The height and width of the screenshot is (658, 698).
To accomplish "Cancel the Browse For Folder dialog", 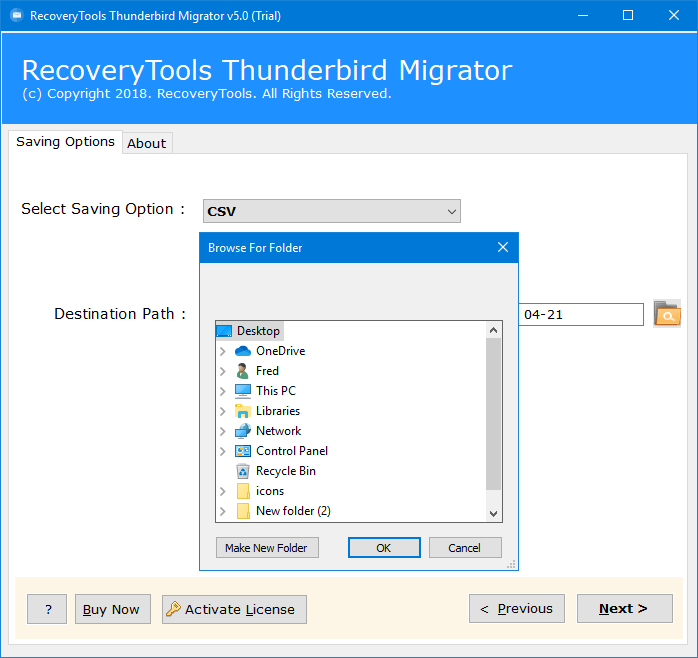I will pyautogui.click(x=465, y=548).
